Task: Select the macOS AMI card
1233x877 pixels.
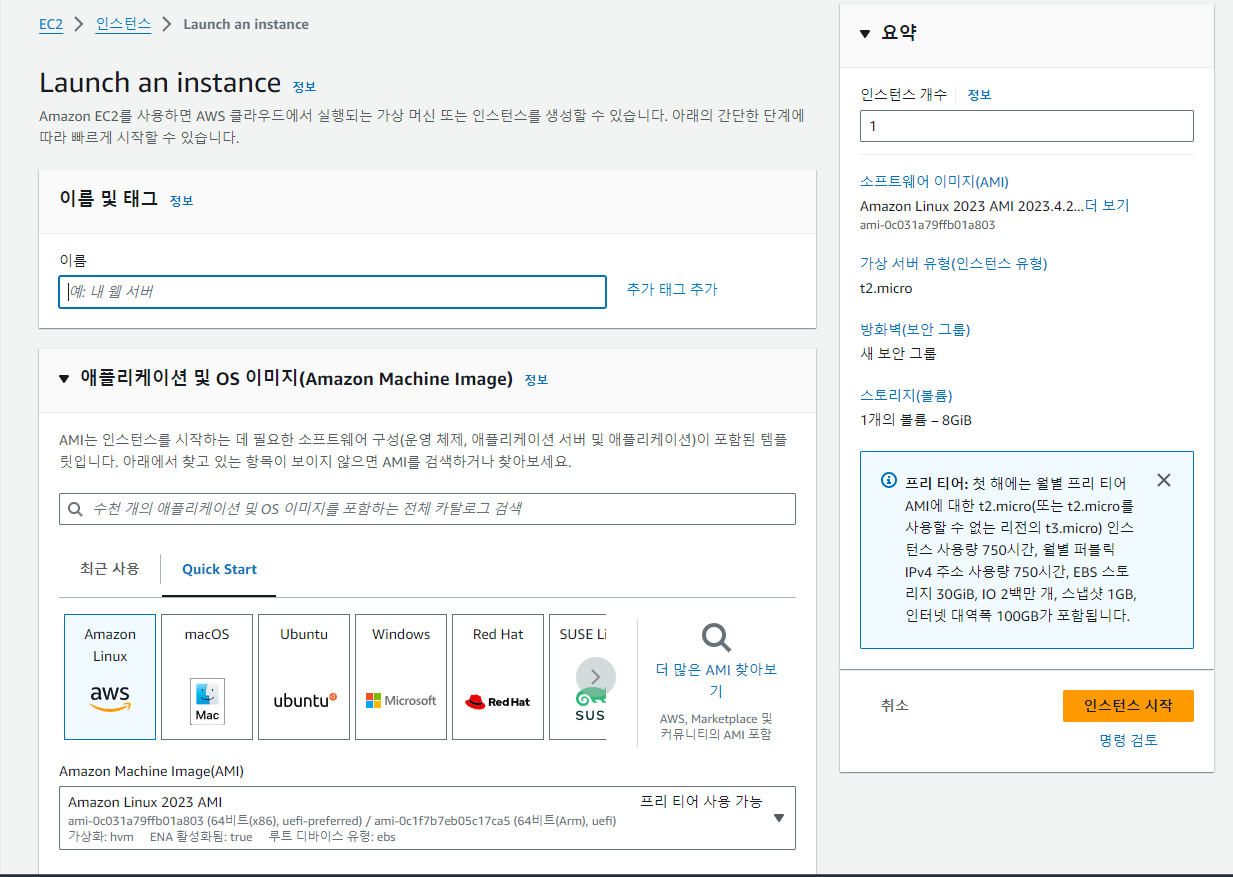Action: click(207, 677)
